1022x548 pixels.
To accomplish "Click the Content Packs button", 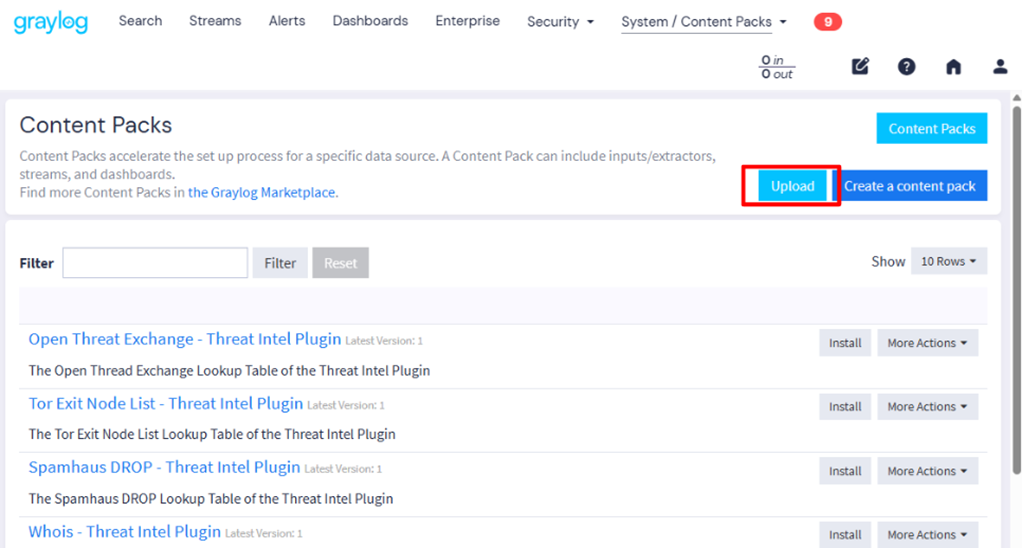I will [x=931, y=128].
